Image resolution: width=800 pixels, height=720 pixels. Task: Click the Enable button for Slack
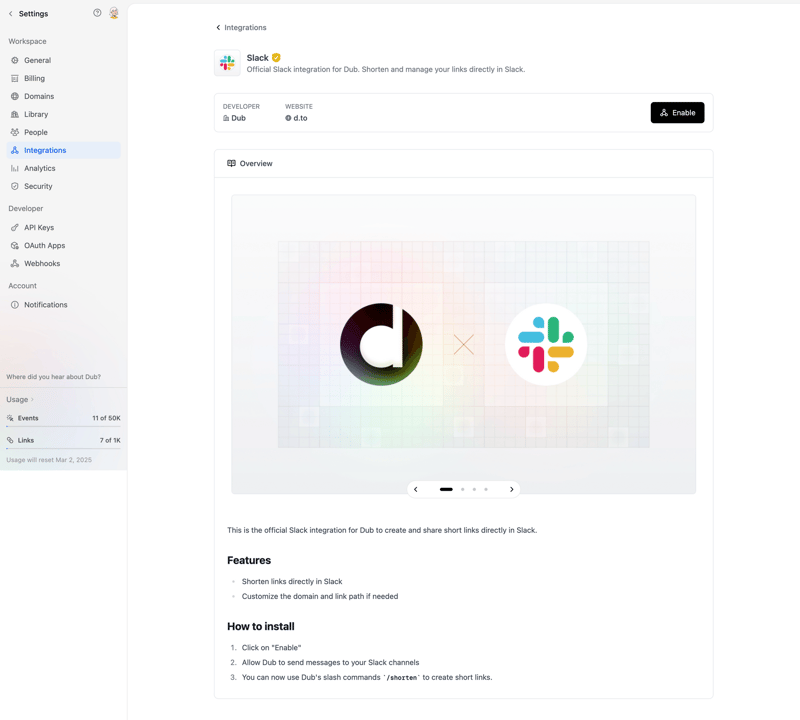[677, 112]
